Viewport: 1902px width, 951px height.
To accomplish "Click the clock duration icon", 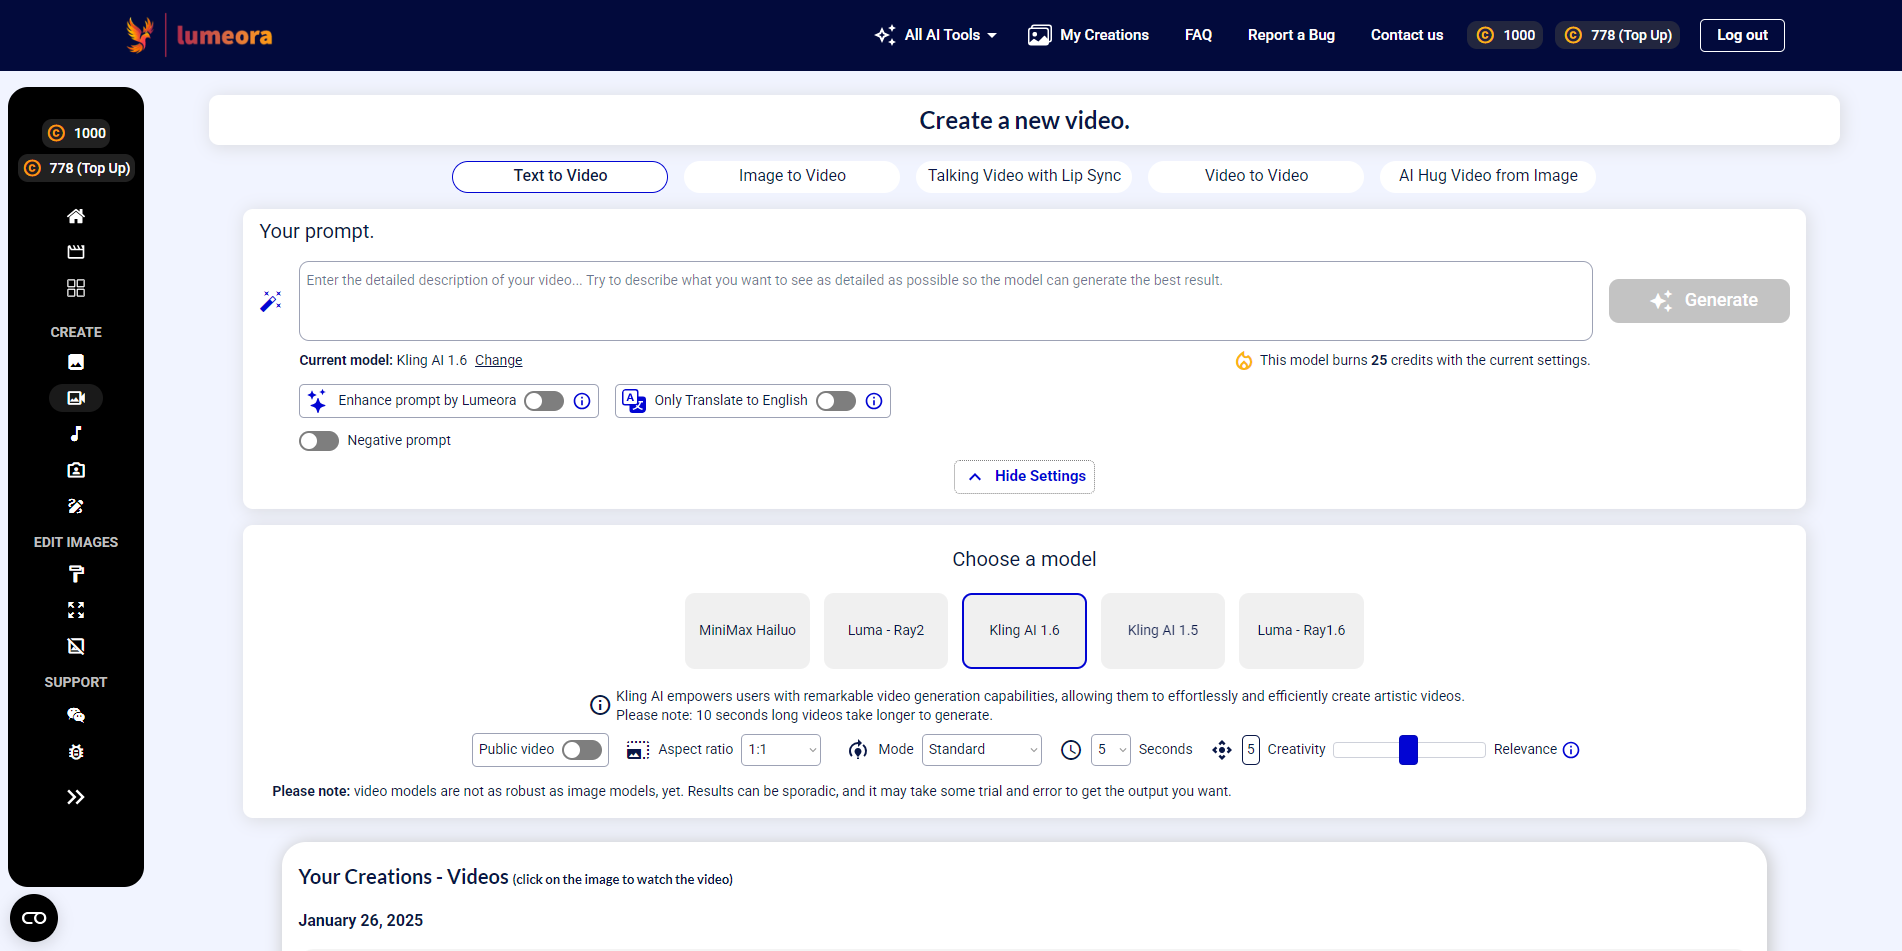I will click(1071, 750).
